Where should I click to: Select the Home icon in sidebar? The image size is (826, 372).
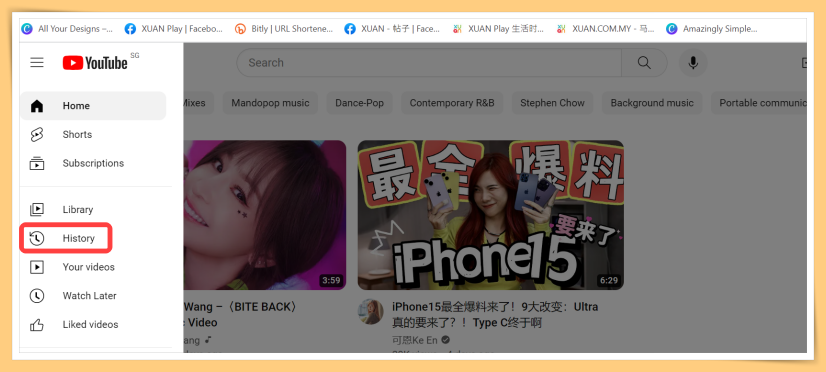[x=37, y=106]
